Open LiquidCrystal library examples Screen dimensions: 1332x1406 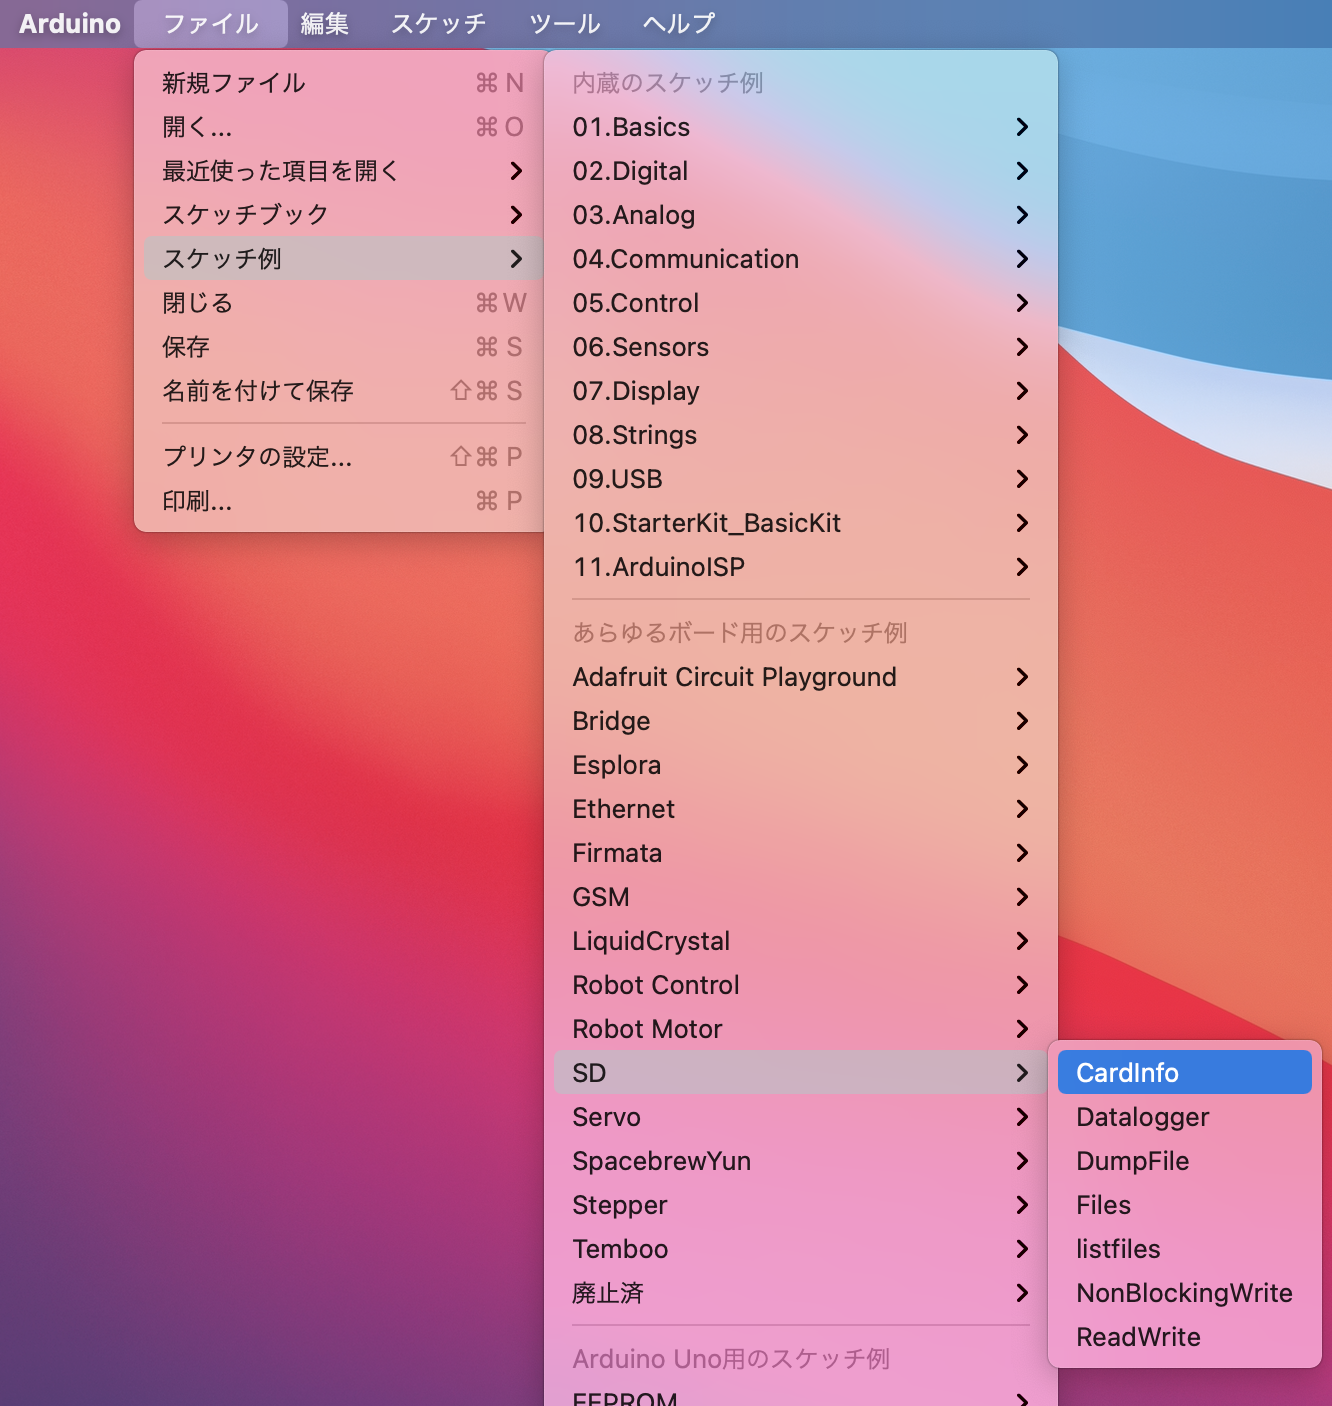coord(800,941)
